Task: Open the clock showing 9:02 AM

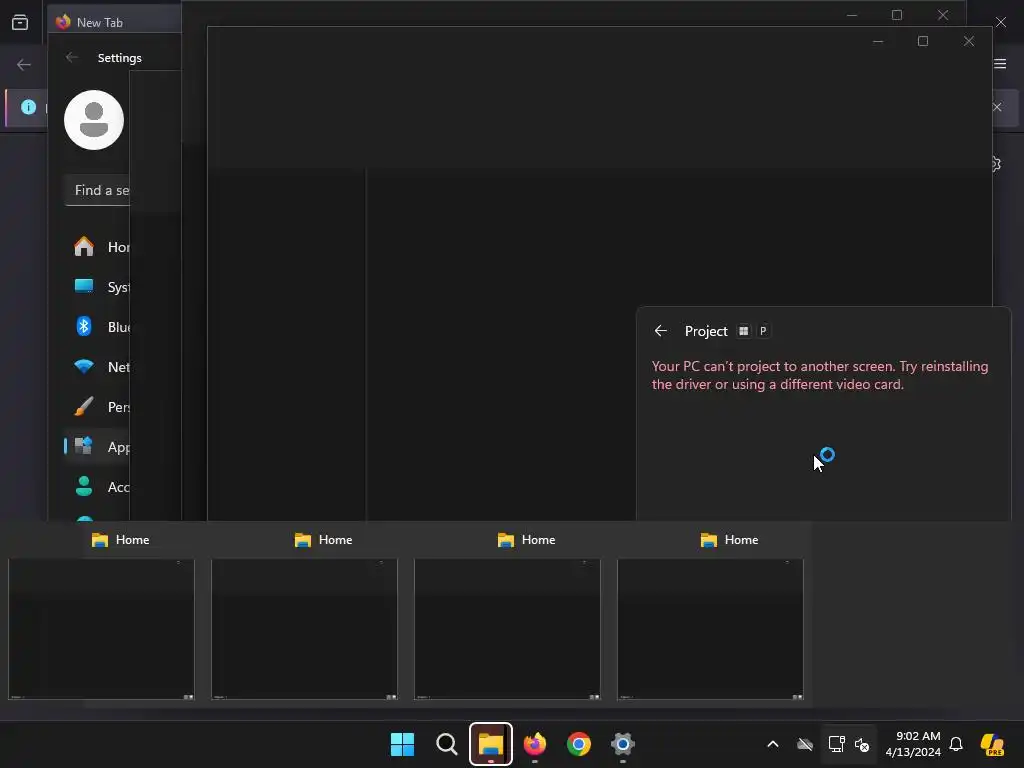Action: point(913,744)
